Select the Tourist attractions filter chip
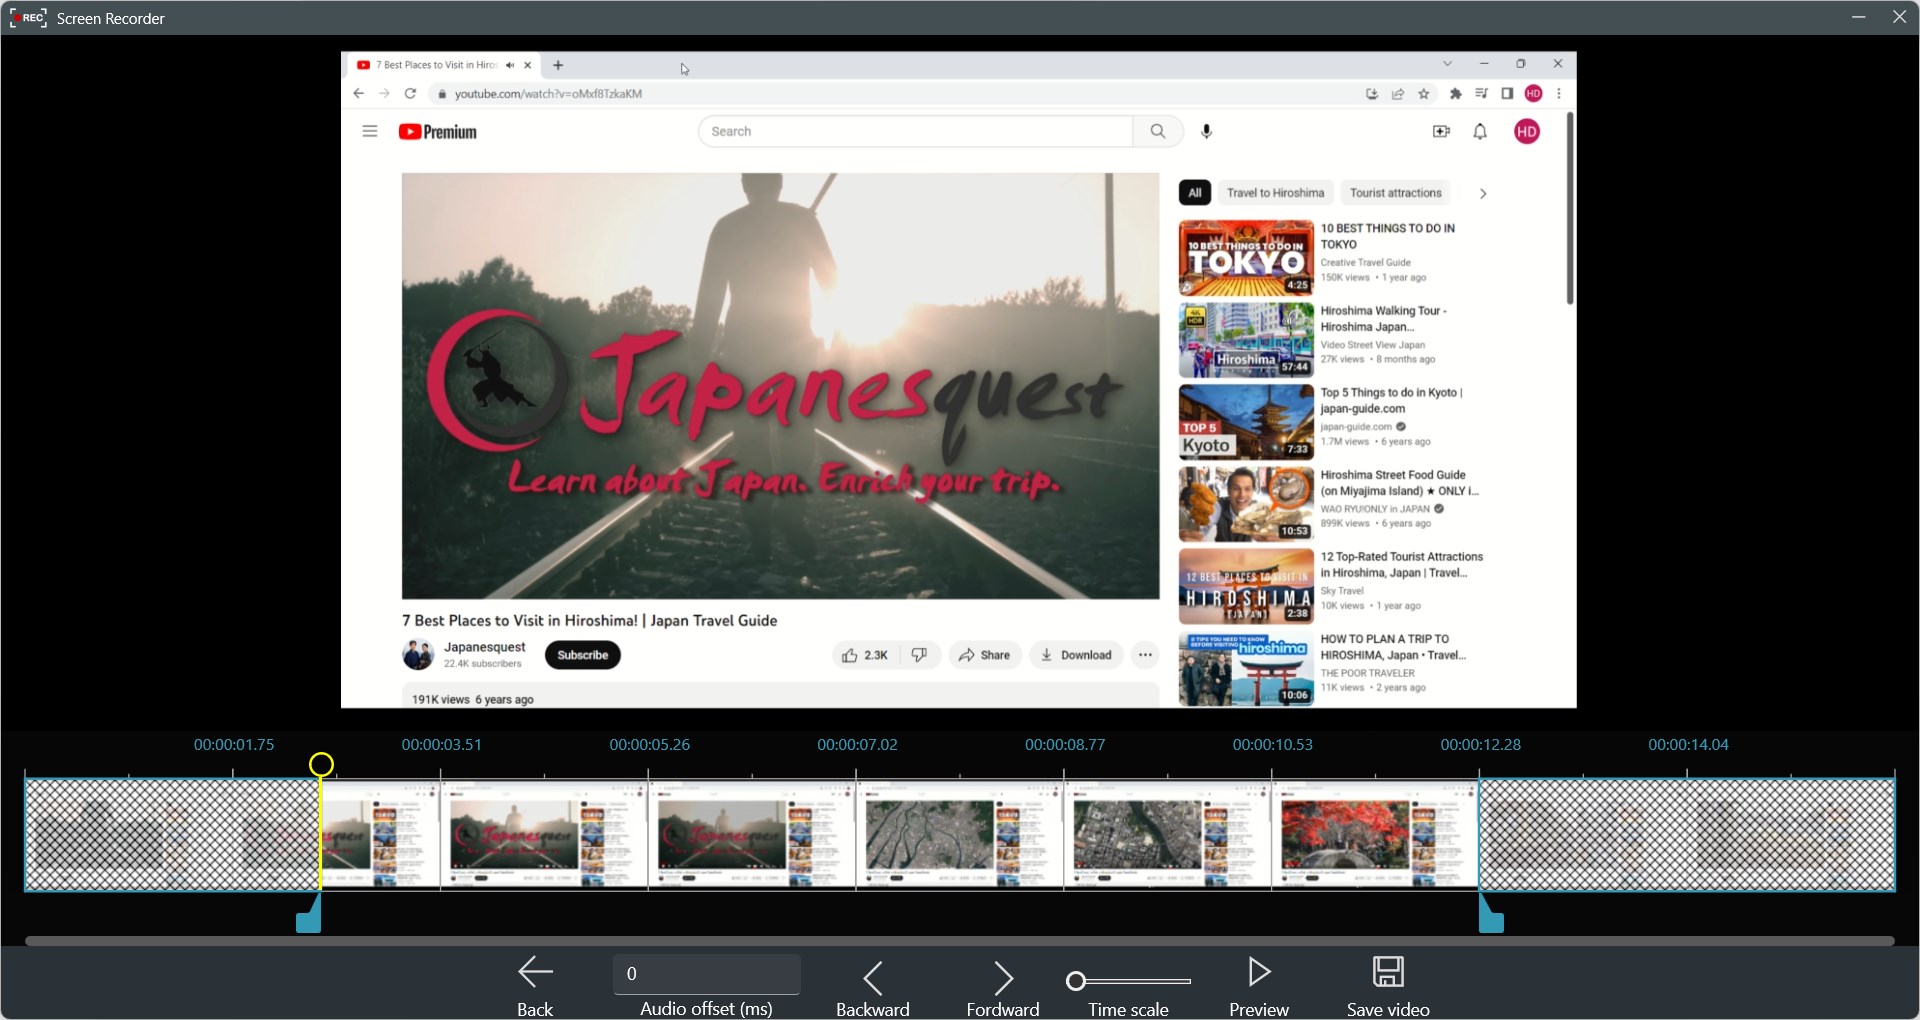 1396,192
